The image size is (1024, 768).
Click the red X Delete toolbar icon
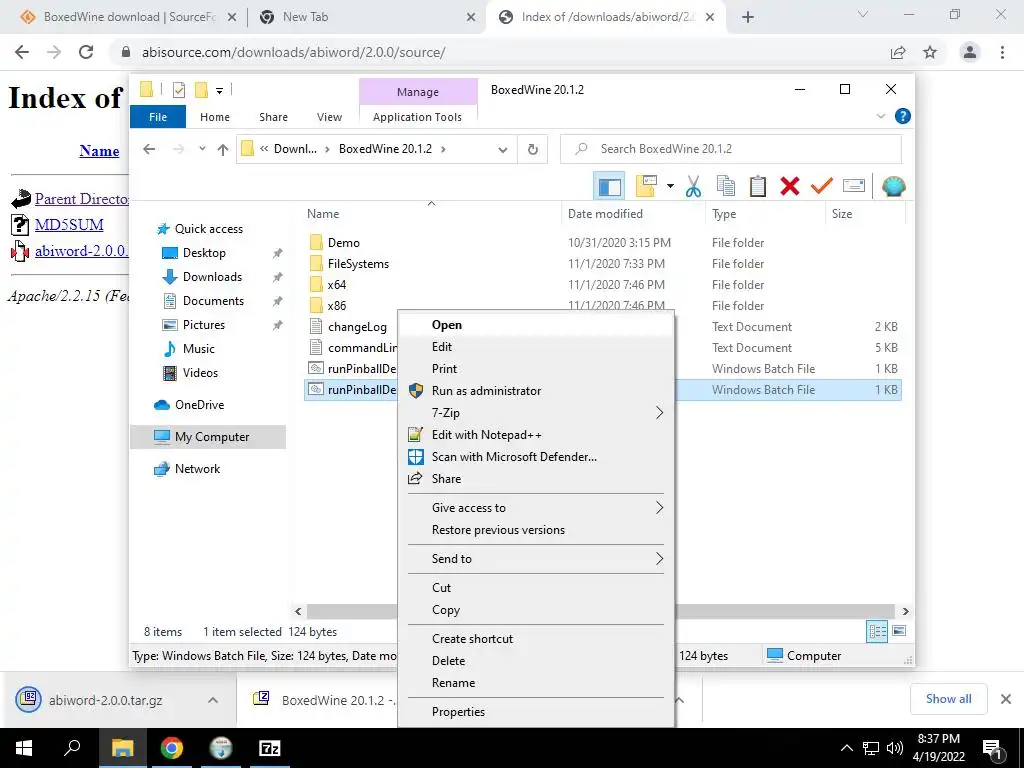[x=790, y=186]
